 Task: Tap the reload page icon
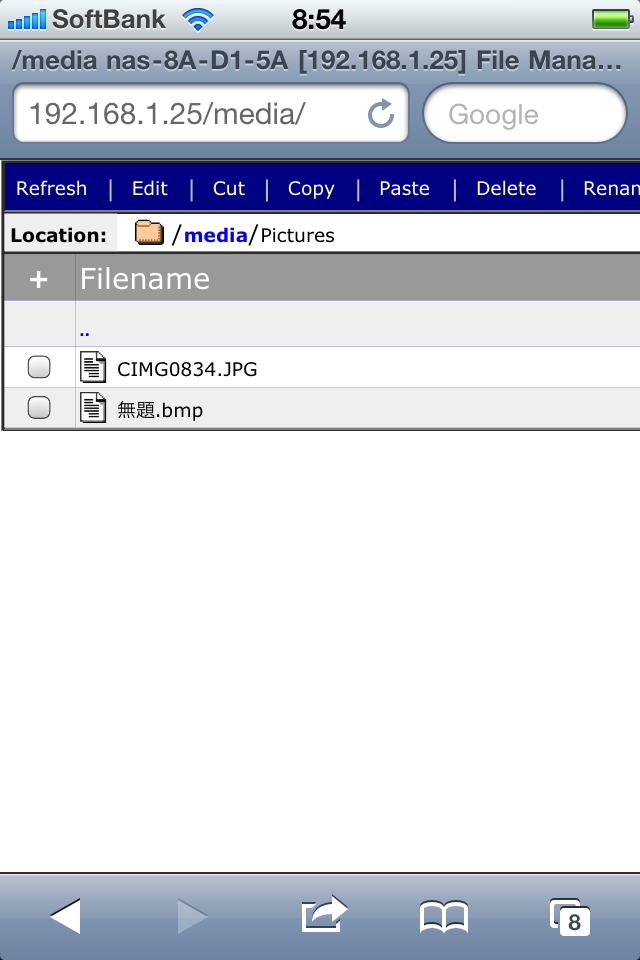pos(381,114)
